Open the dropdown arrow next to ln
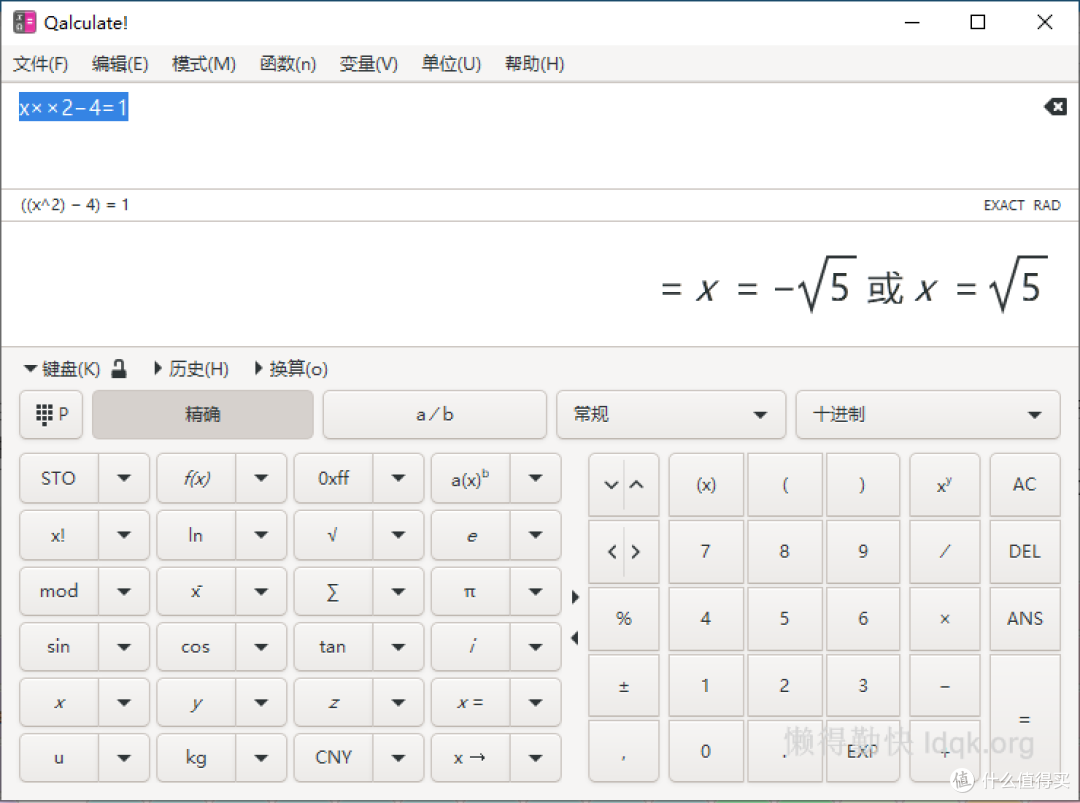 click(x=261, y=535)
